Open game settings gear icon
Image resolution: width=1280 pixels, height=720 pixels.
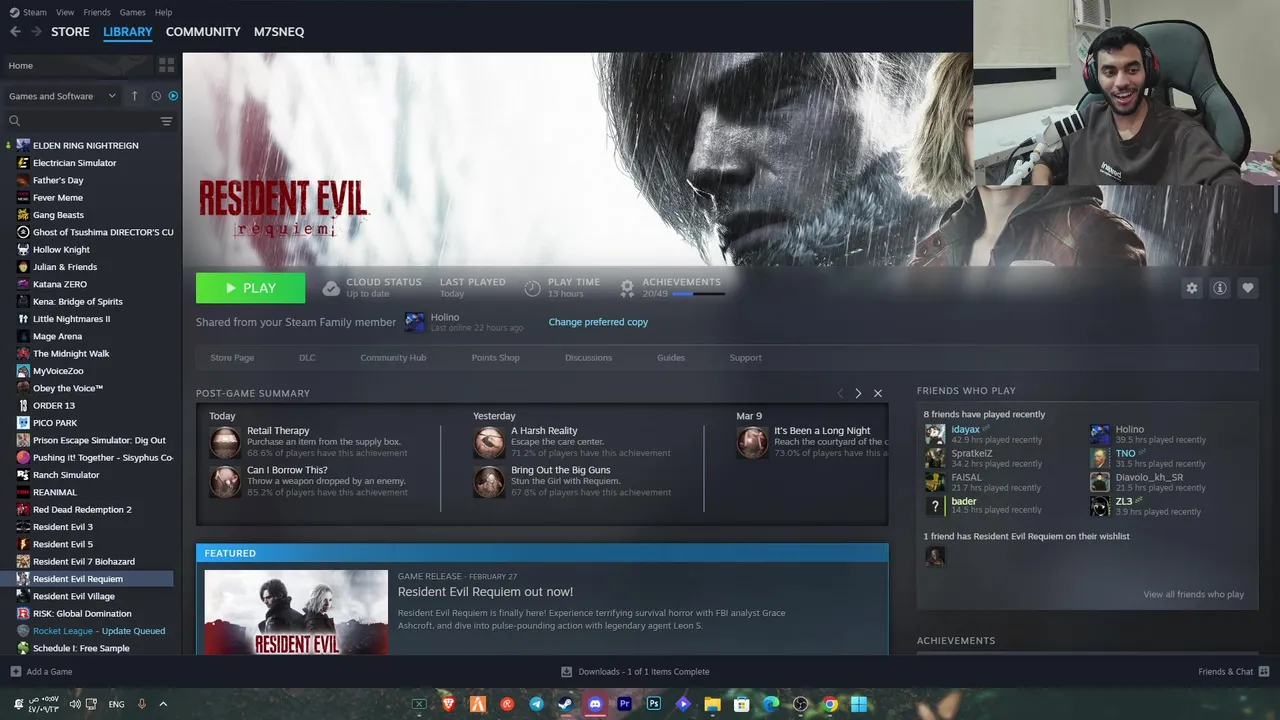tap(1191, 288)
